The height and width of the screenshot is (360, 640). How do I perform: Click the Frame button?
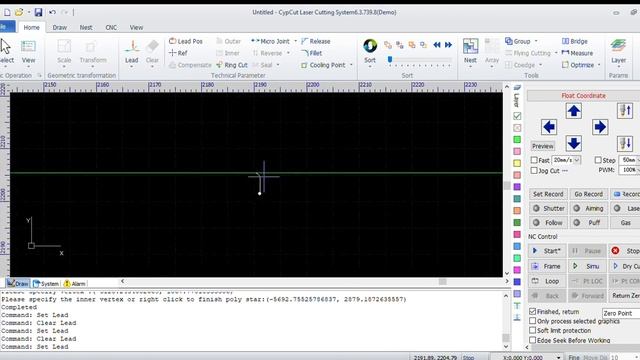(x=547, y=266)
